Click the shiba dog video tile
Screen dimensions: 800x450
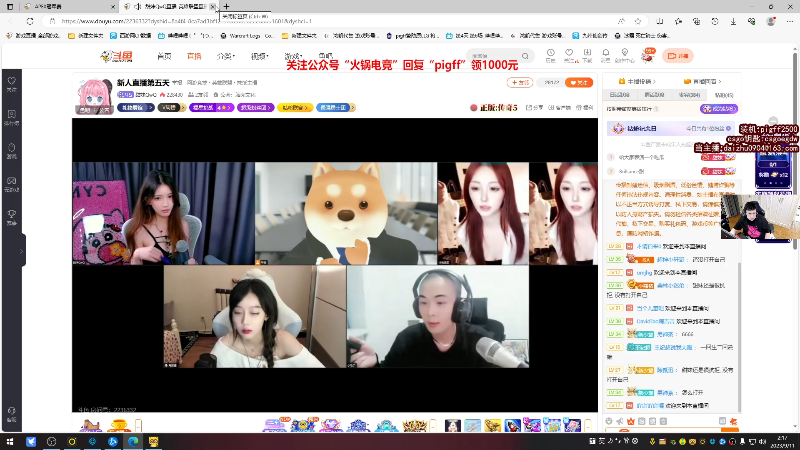(x=346, y=213)
